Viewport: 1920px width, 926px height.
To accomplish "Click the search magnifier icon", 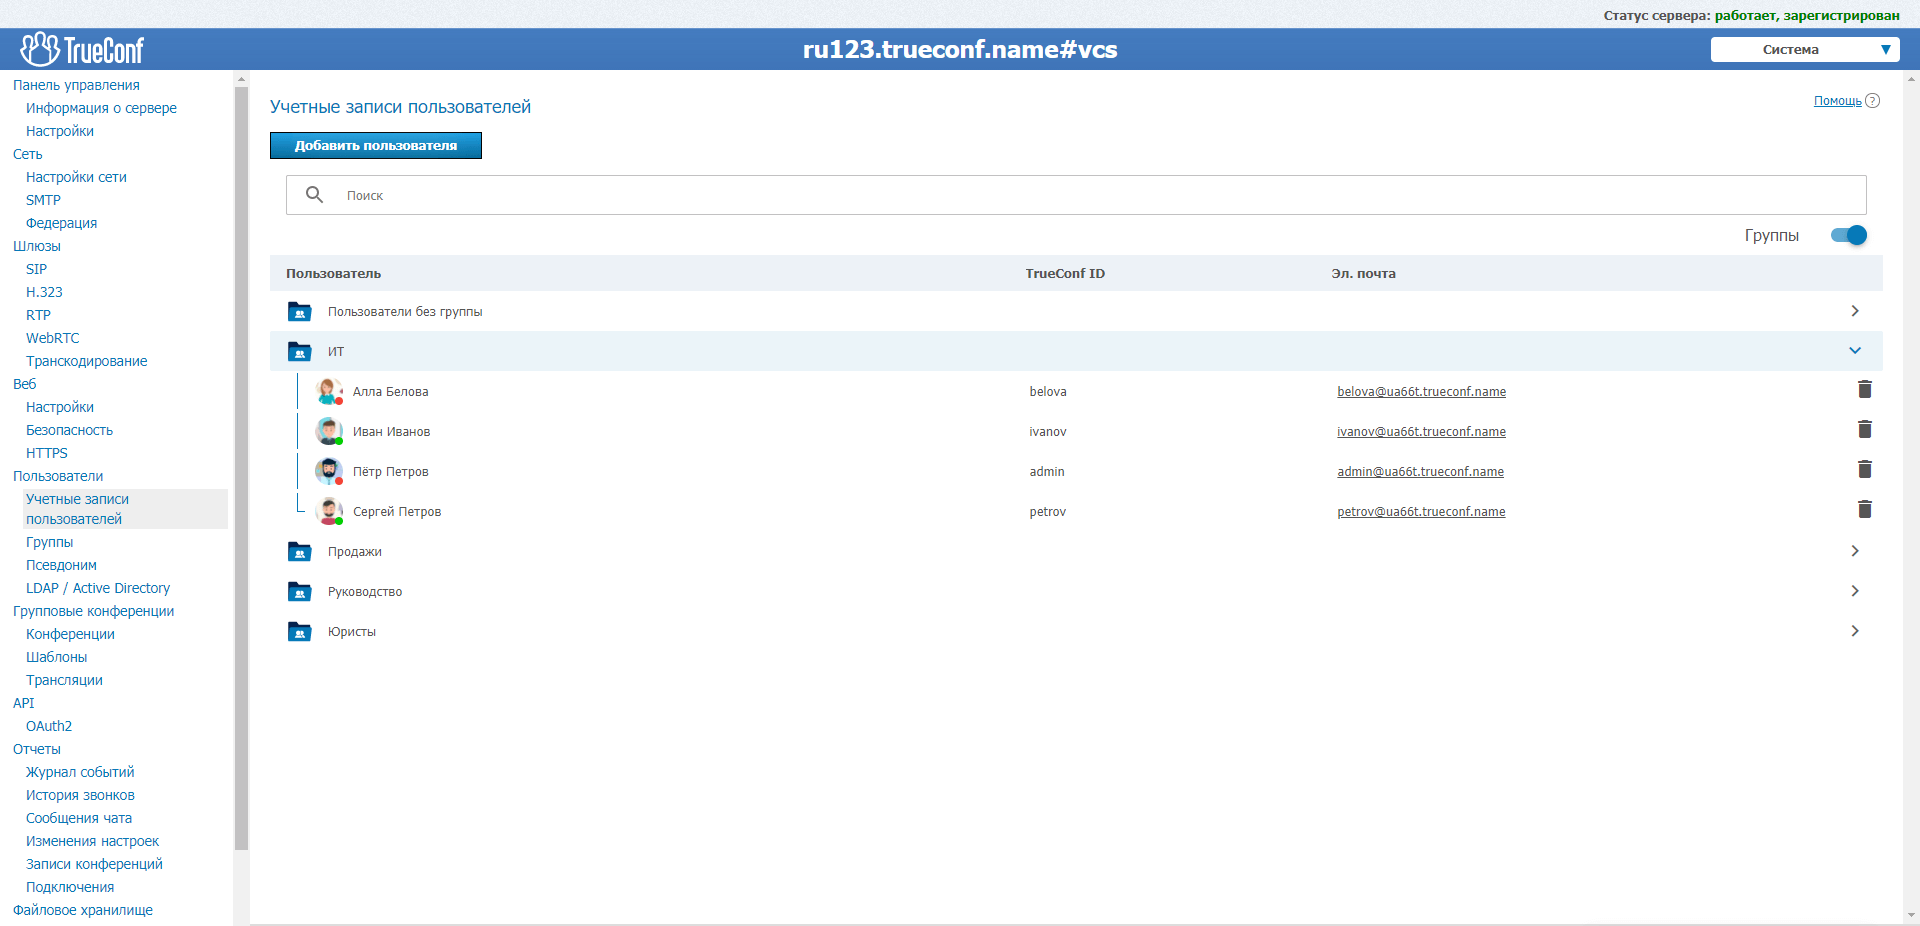I will click(314, 195).
